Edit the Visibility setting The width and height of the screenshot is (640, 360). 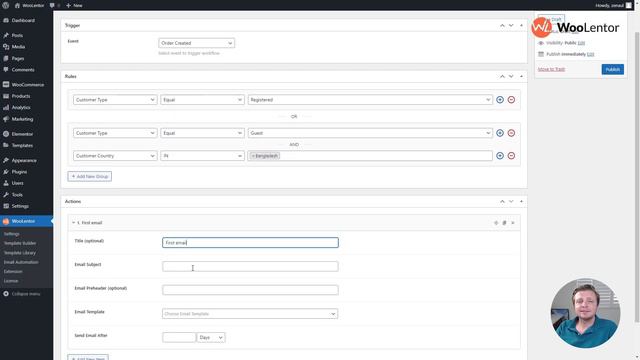click(581, 43)
